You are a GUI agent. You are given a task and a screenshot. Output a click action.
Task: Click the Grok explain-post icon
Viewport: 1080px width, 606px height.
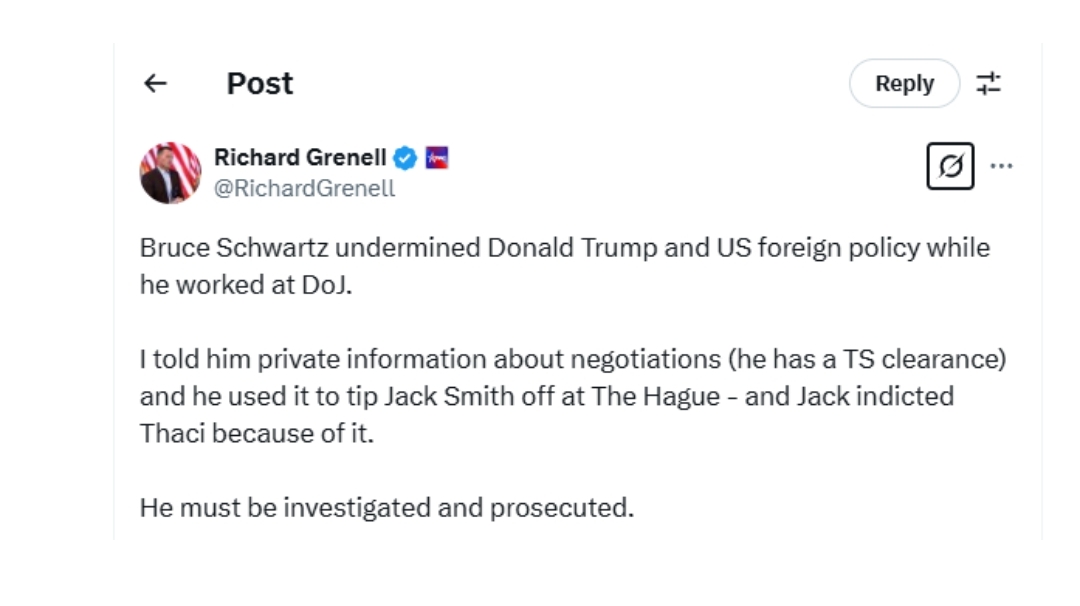pyautogui.click(x=950, y=166)
